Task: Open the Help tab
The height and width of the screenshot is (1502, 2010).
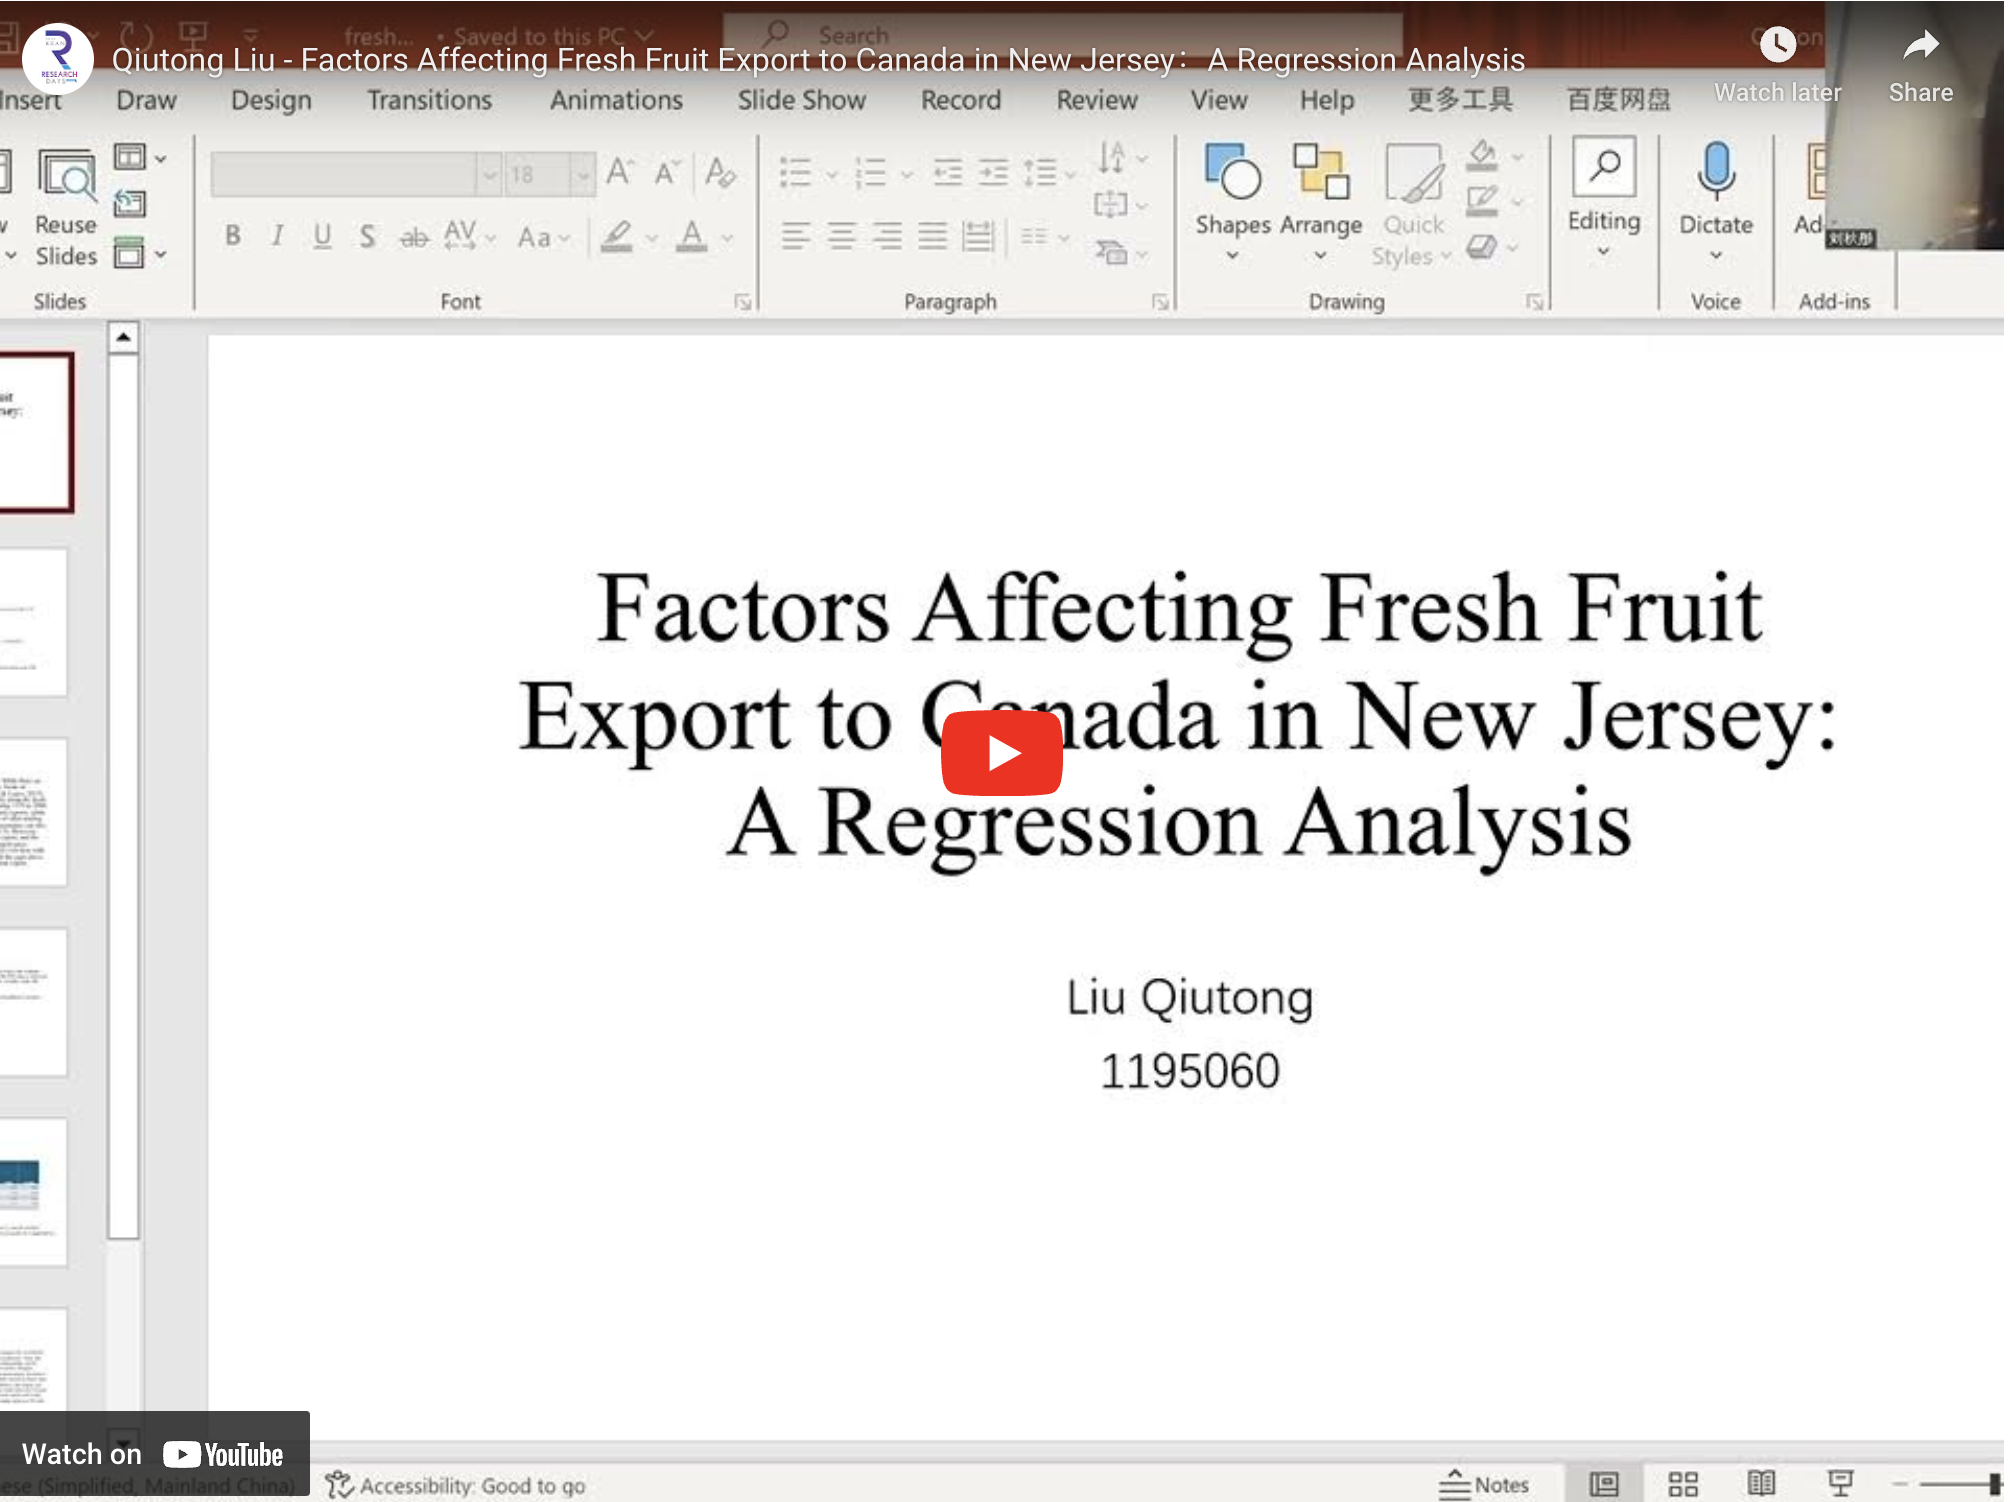Action: point(1326,100)
